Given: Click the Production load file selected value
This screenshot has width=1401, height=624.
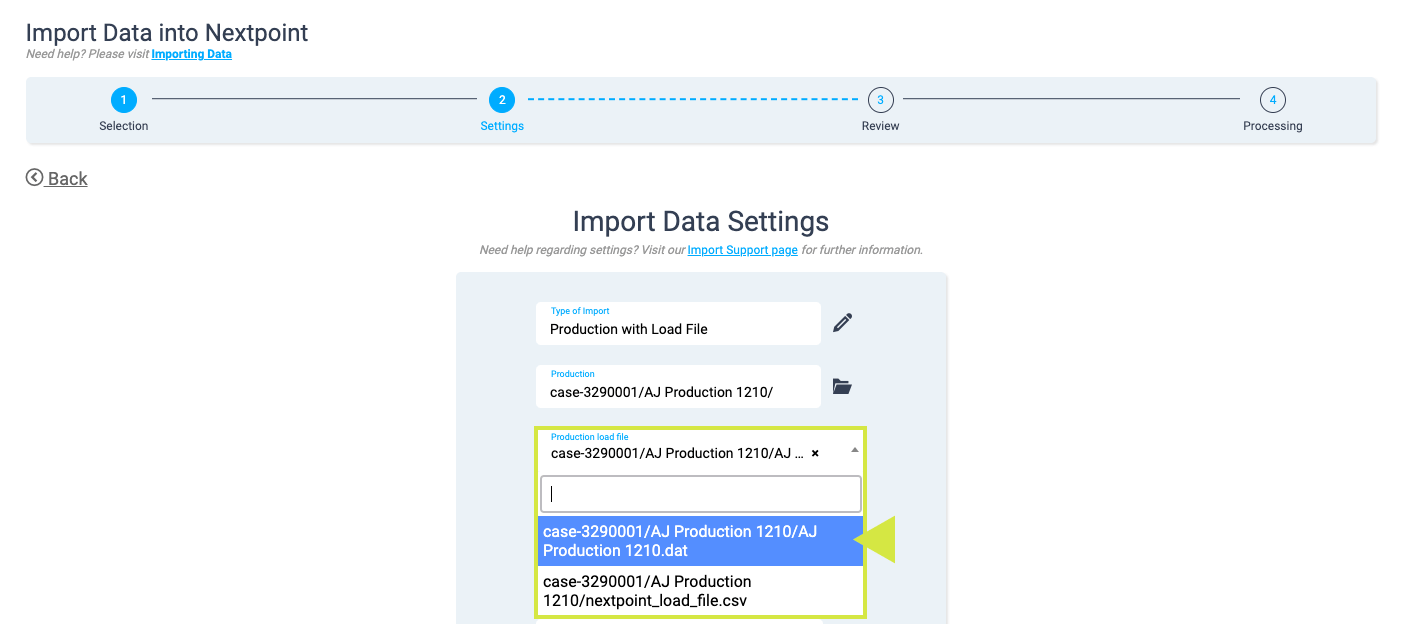Looking at the screenshot, I should (677, 453).
